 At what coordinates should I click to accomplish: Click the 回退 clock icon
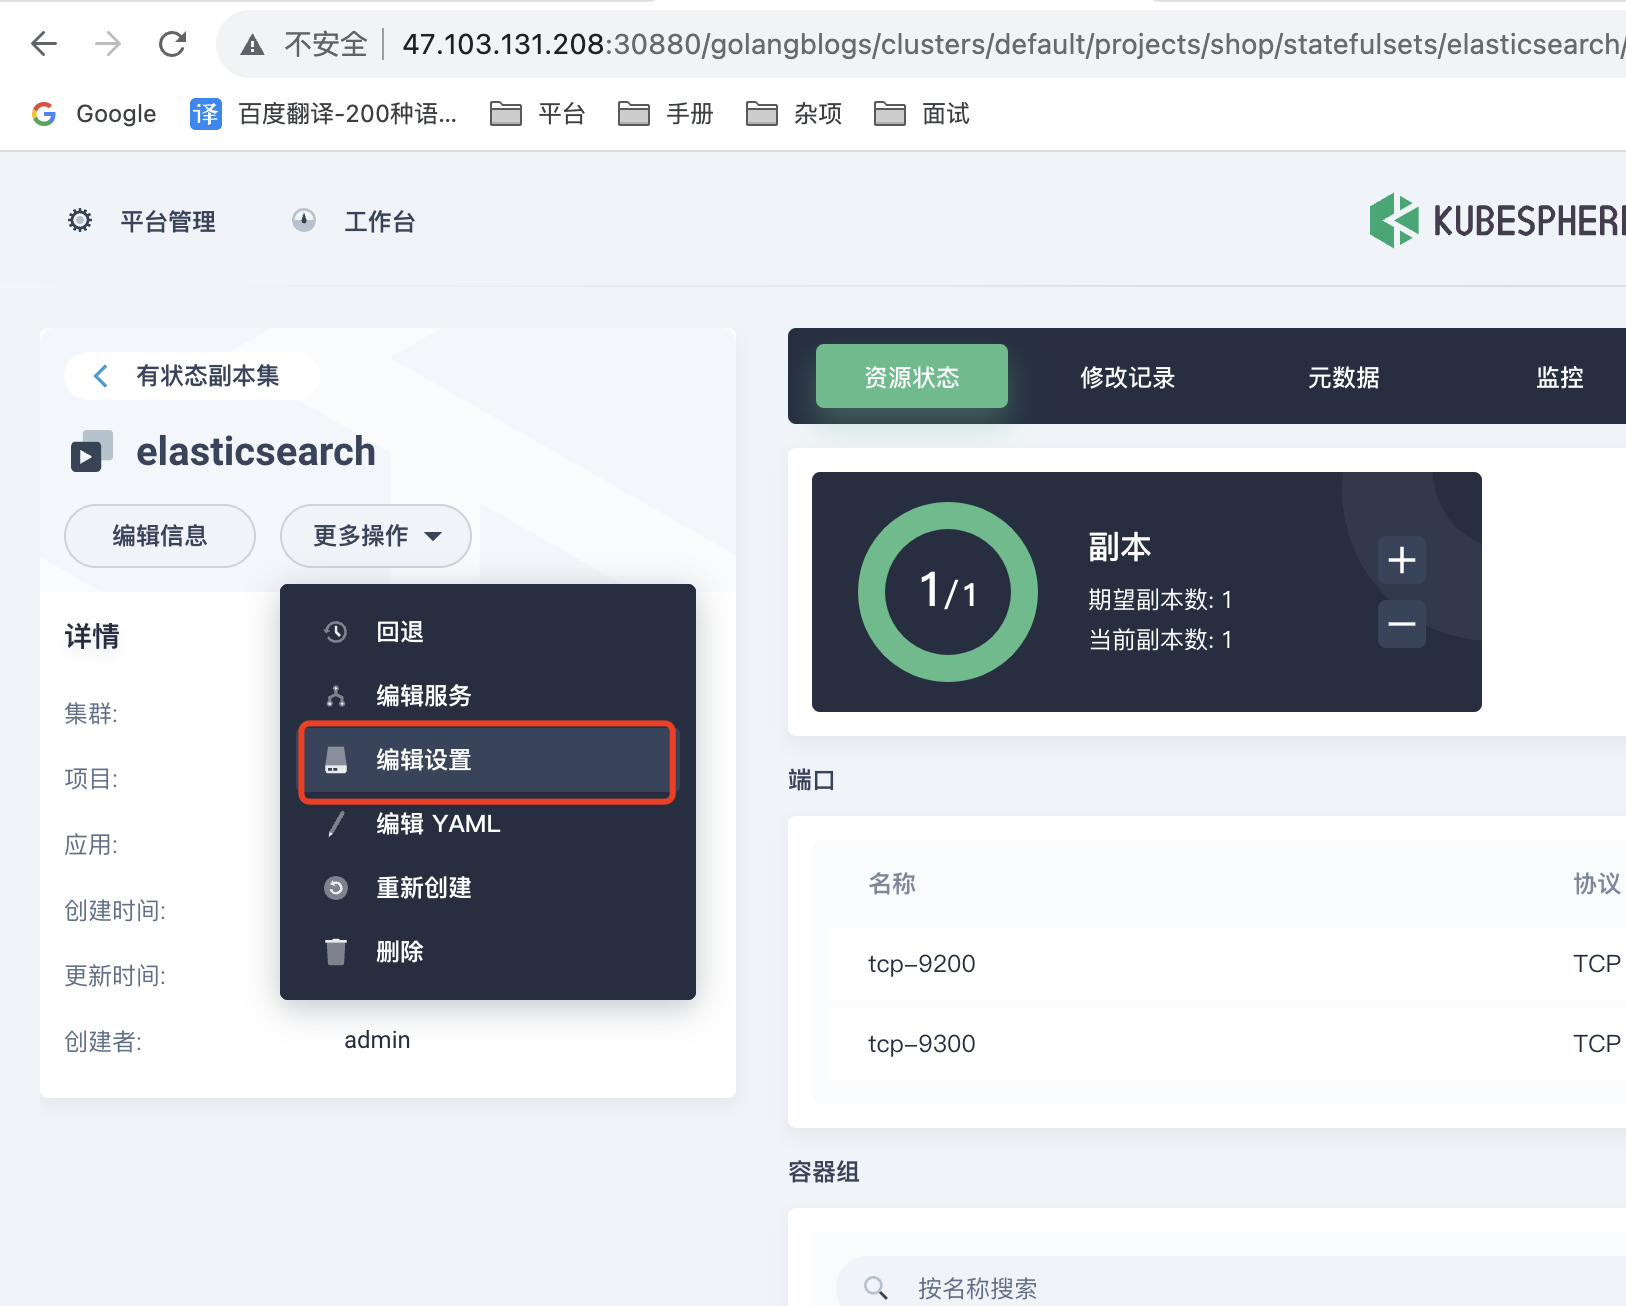pyautogui.click(x=336, y=632)
